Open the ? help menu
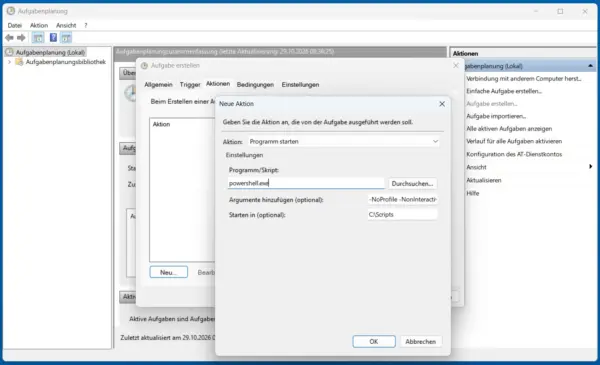600x365 pixels. (86, 25)
